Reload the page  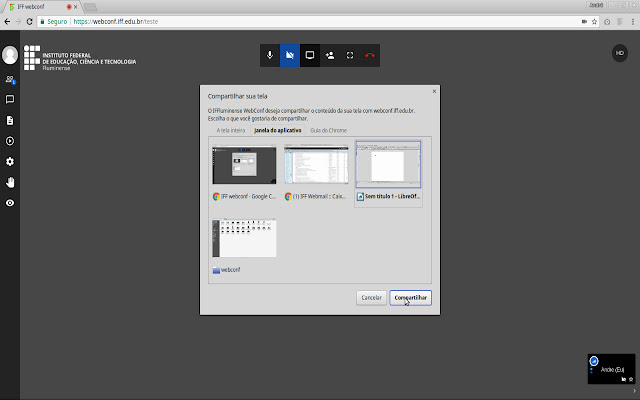coord(29,22)
